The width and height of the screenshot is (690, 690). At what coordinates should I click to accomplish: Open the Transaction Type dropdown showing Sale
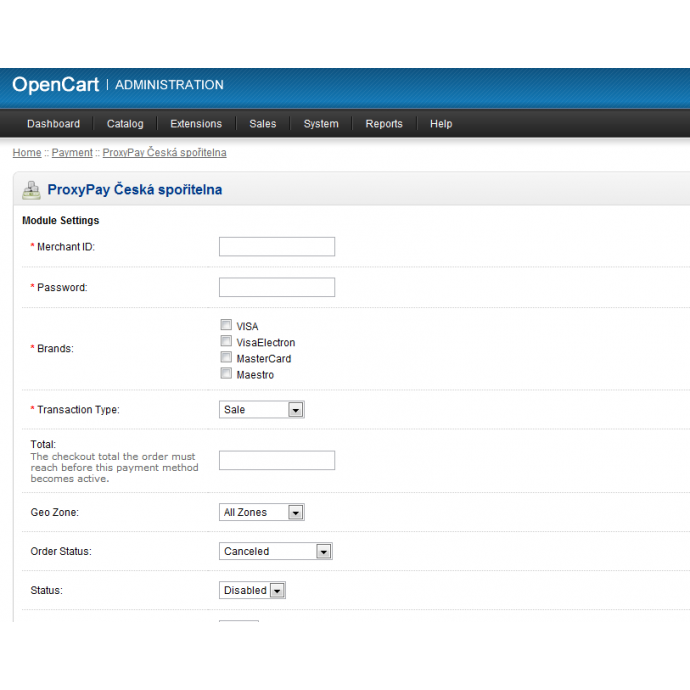(x=262, y=410)
